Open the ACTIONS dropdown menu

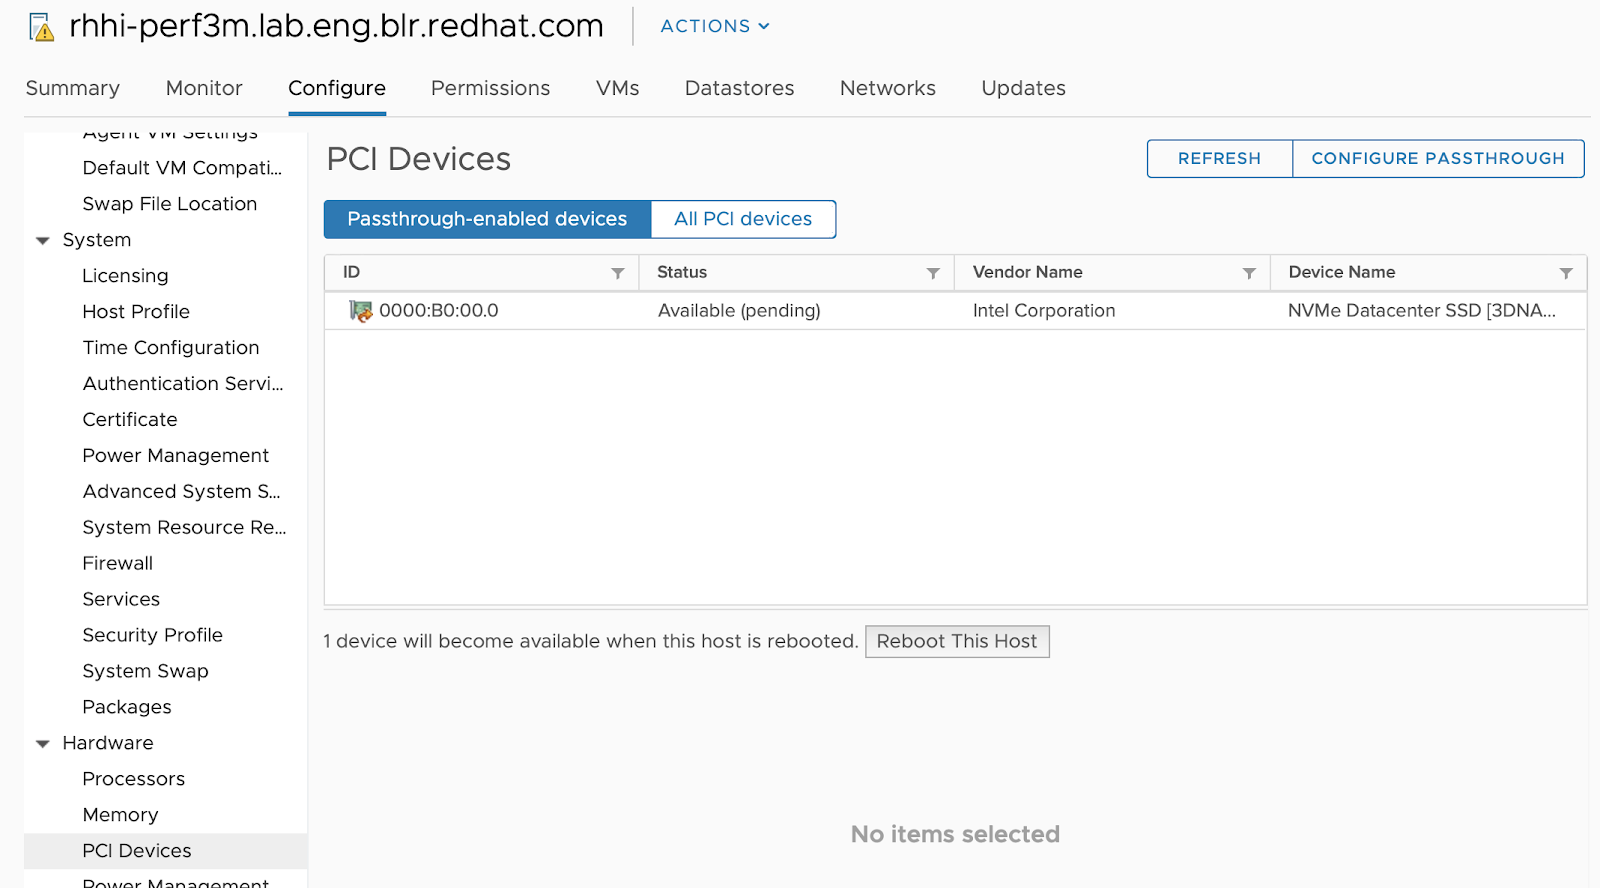pos(715,26)
